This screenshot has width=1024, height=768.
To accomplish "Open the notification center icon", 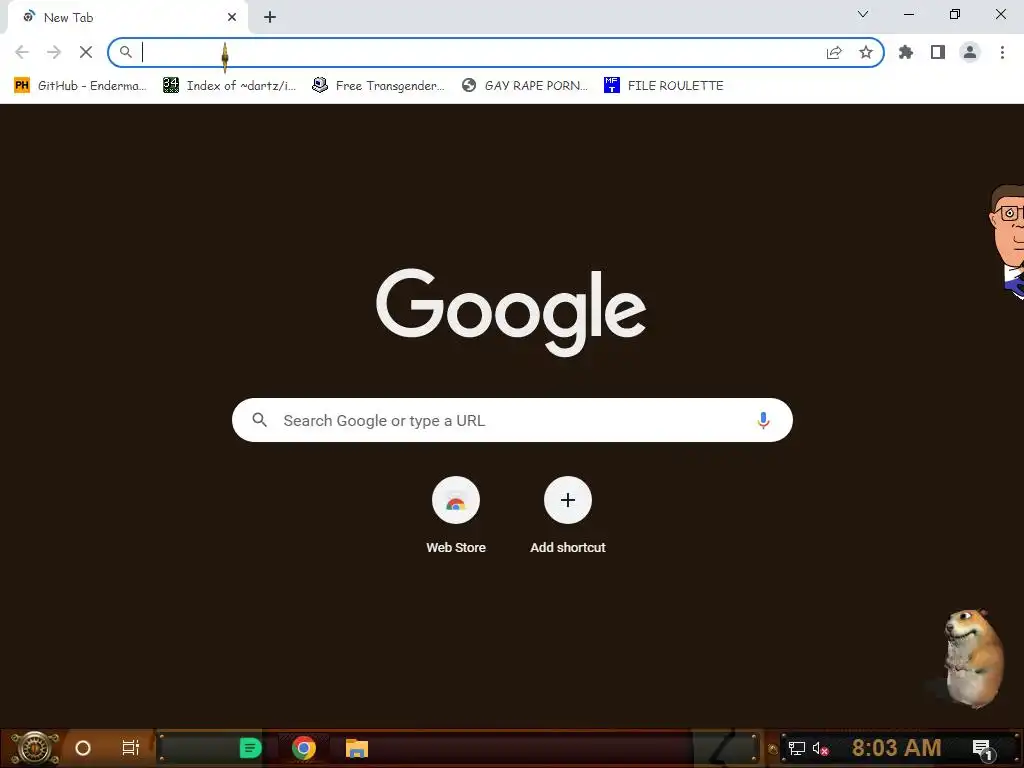I will 983,748.
